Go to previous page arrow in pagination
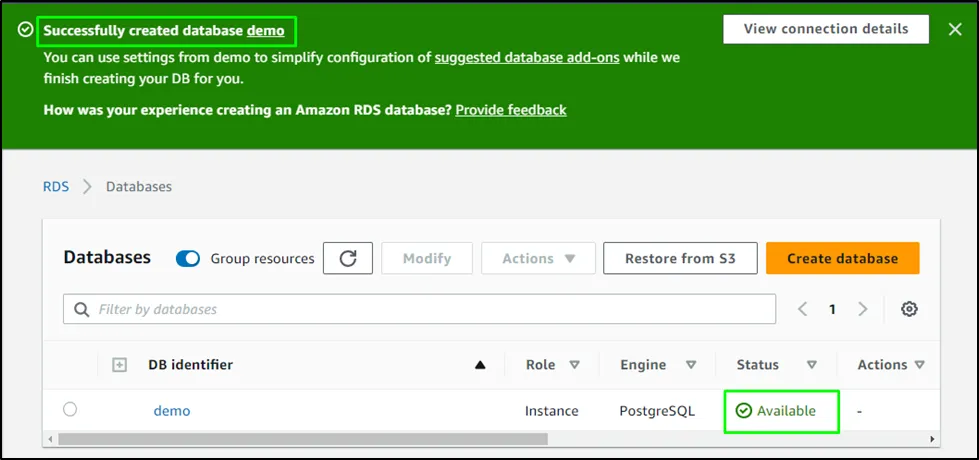Image resolution: width=979 pixels, height=460 pixels. click(x=802, y=309)
